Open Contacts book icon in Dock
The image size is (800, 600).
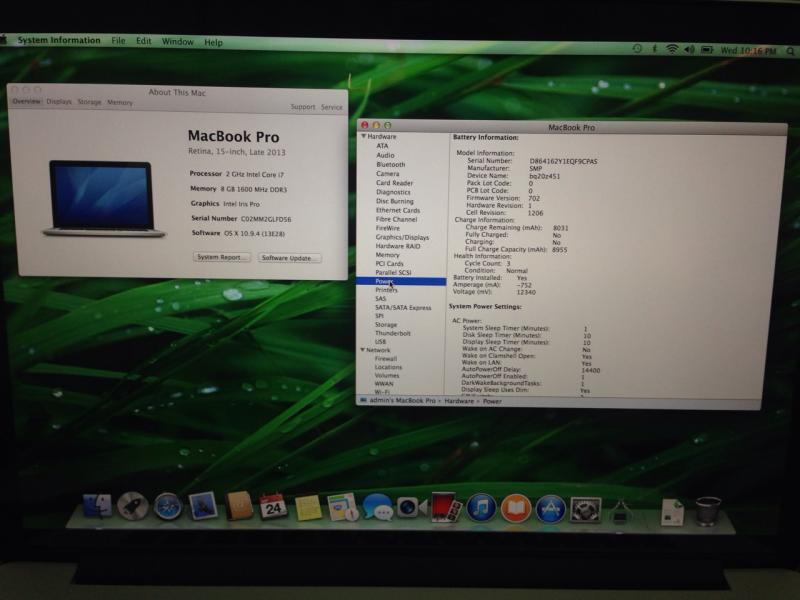click(238, 506)
